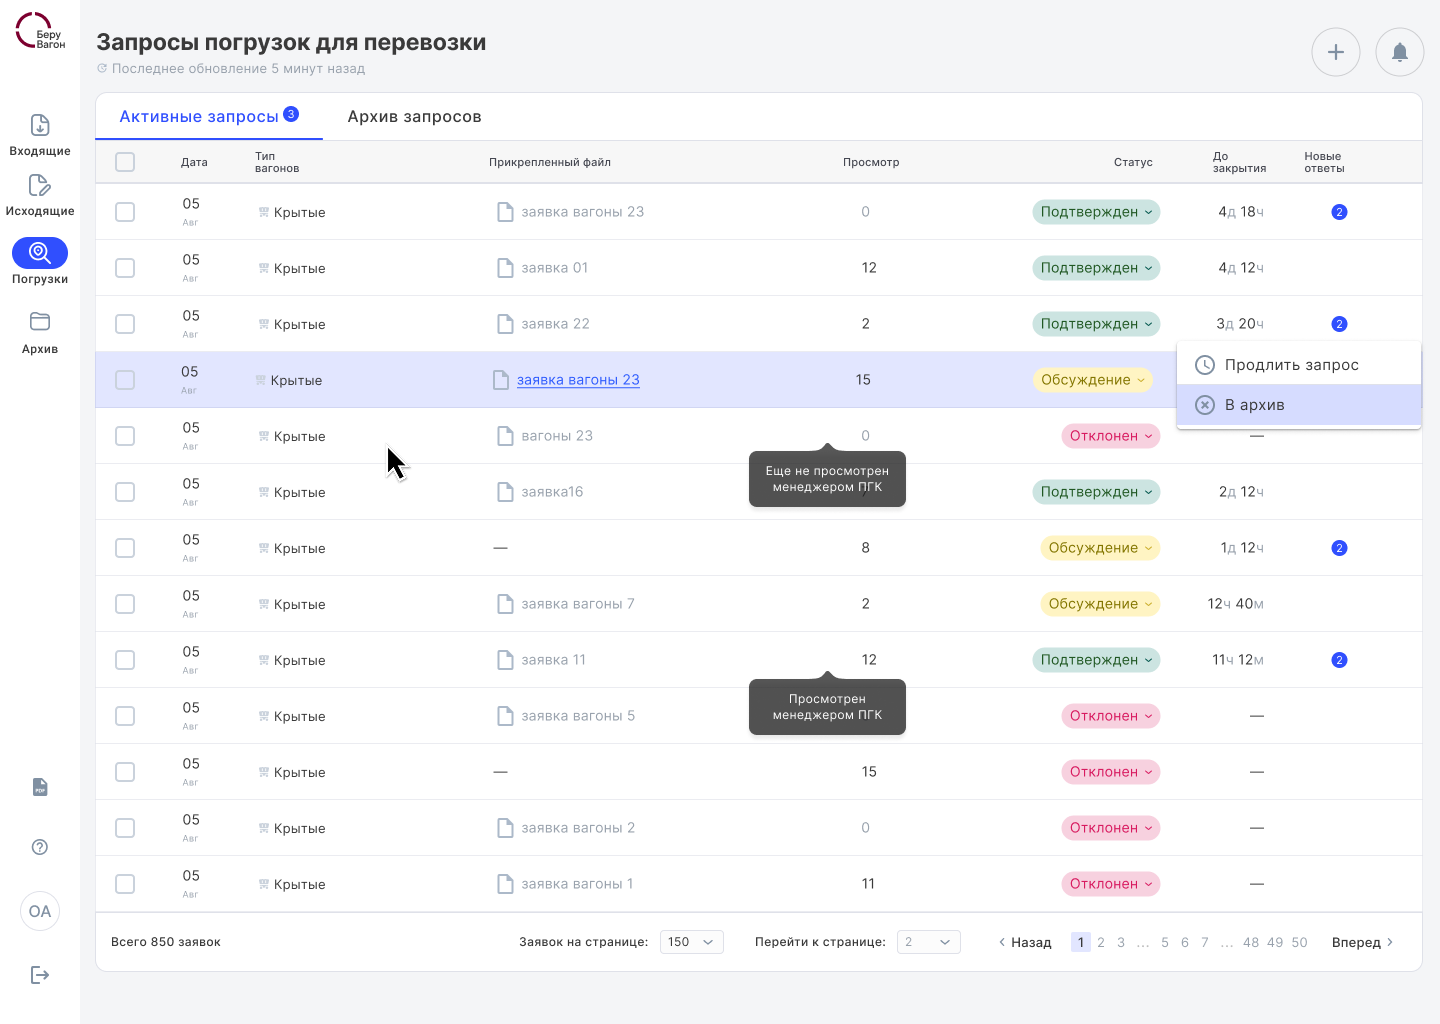Open the Перейти к странице dropdown
Image resolution: width=1440 pixels, height=1024 pixels.
click(928, 942)
